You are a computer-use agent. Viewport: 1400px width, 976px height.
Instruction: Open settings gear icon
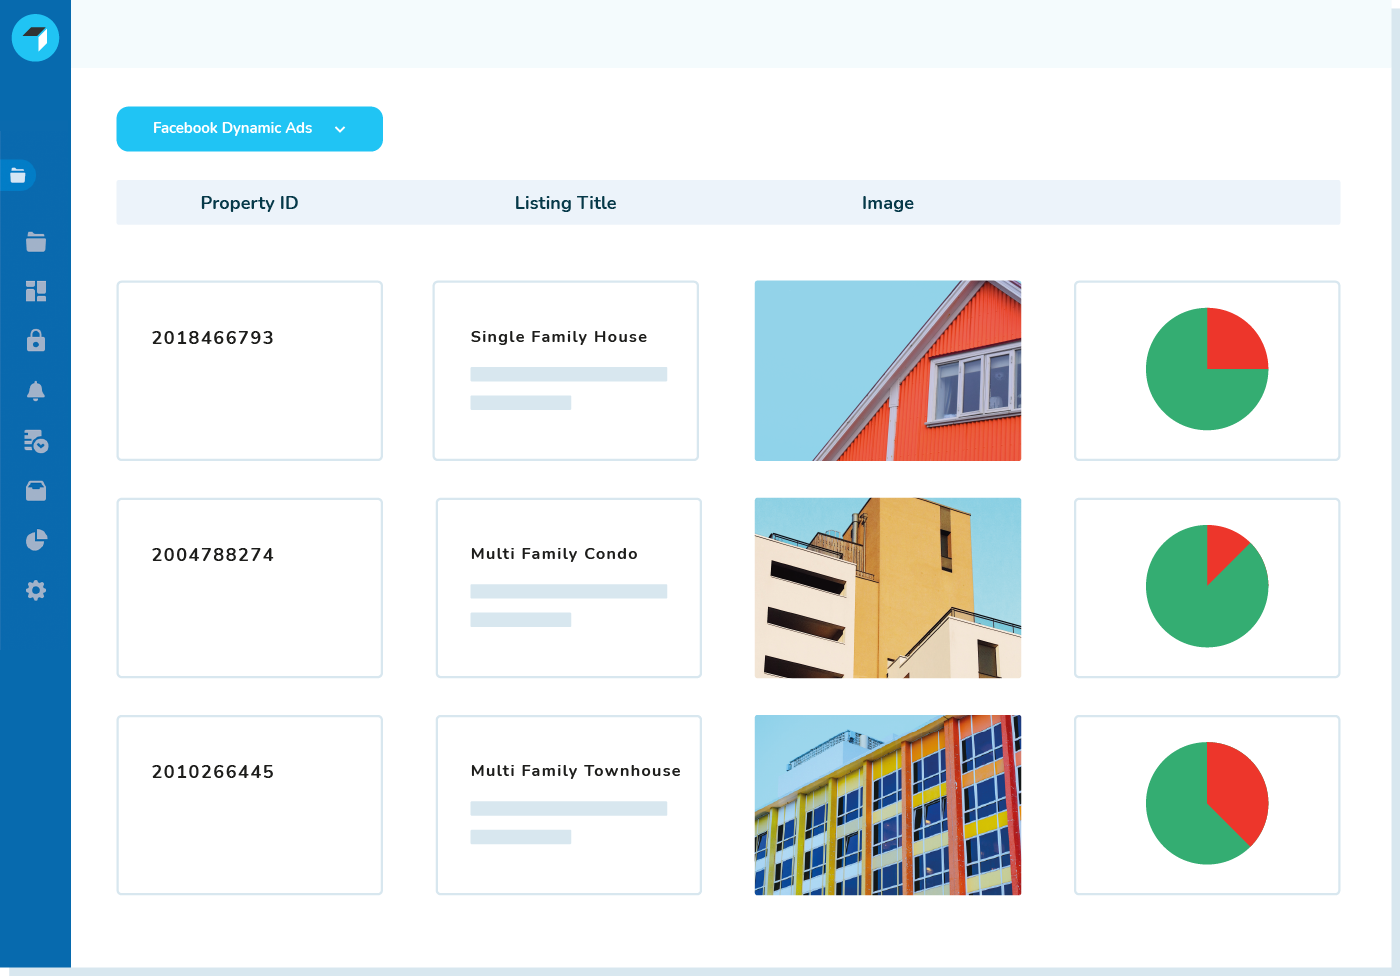coord(36,590)
